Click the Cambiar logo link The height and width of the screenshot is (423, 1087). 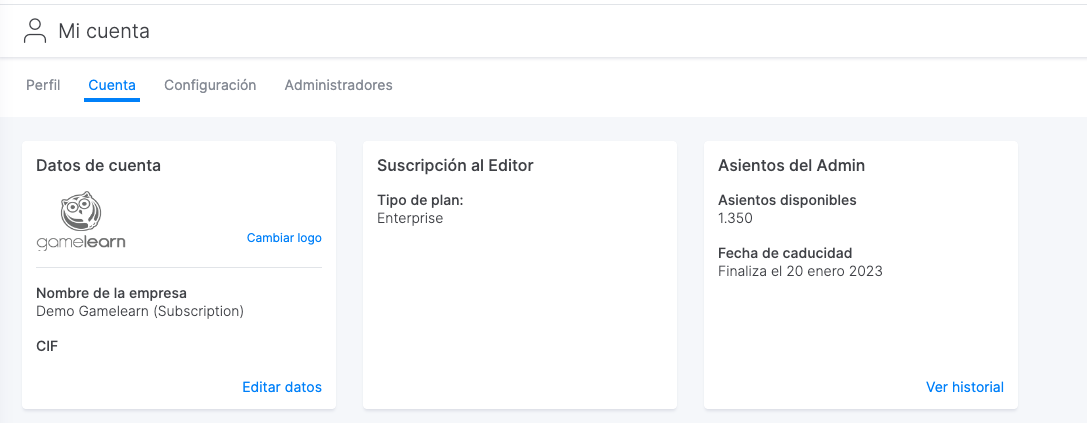[x=284, y=238]
